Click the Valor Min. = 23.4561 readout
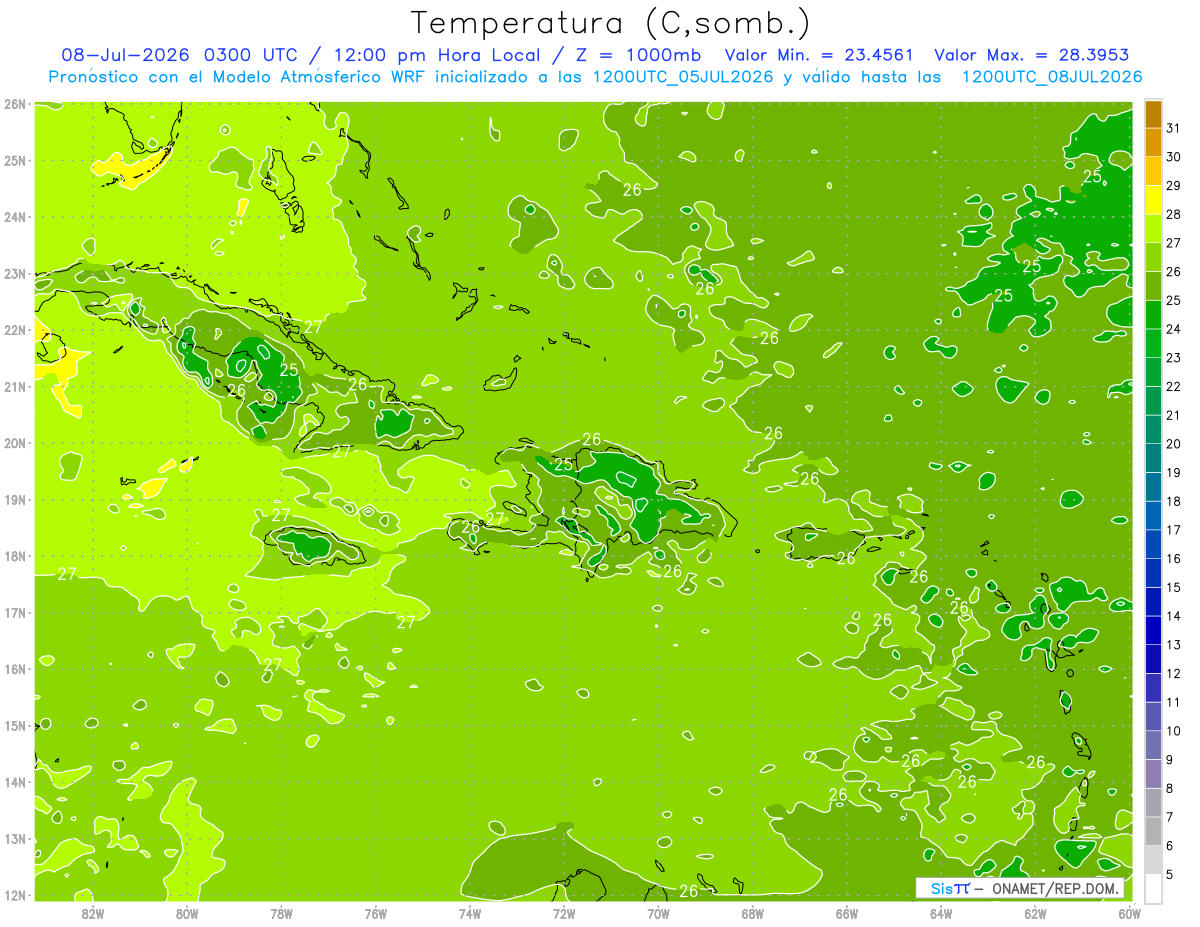The width and height of the screenshot is (1200, 927). (x=819, y=55)
